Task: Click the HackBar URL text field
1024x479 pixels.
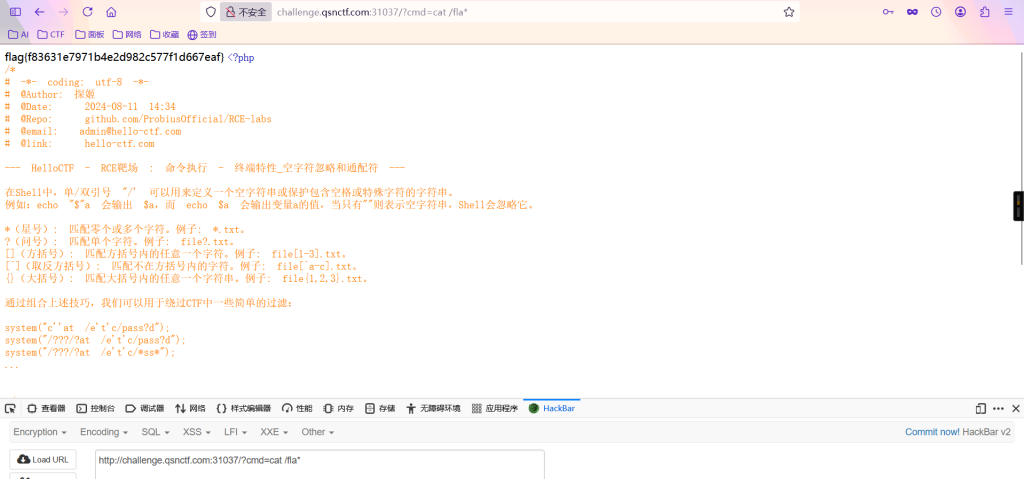Action: [319, 464]
